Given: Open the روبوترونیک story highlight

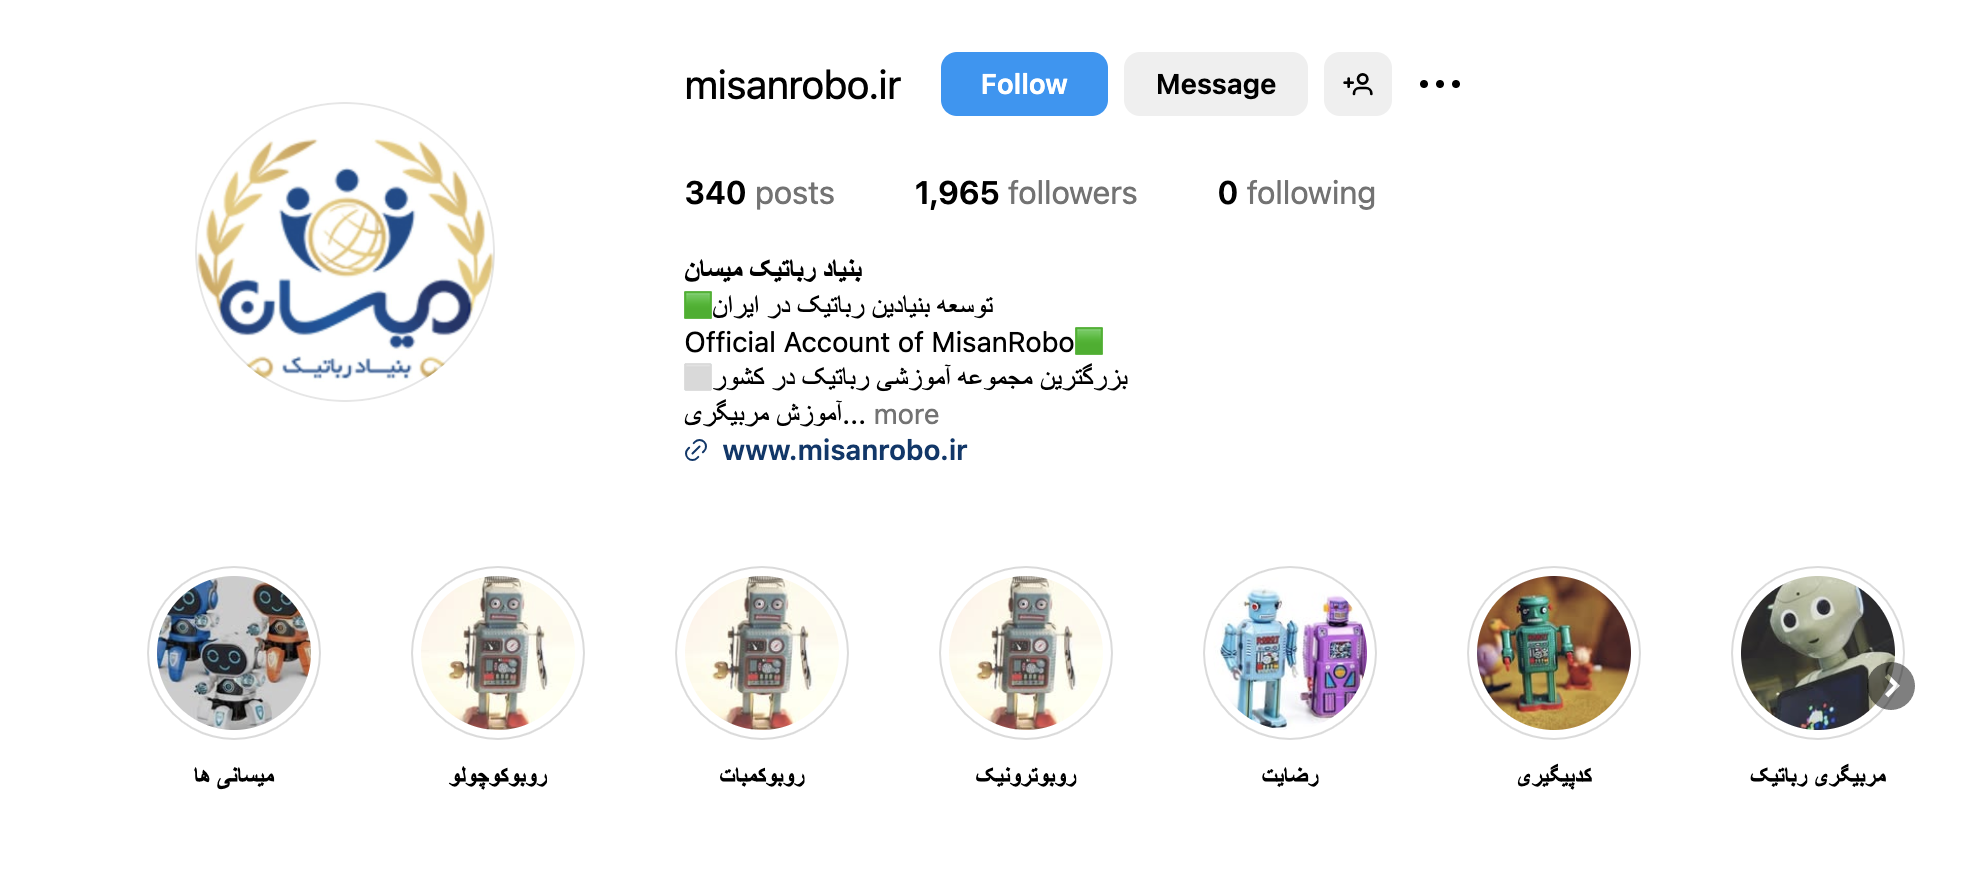Looking at the screenshot, I should pos(1026,653).
